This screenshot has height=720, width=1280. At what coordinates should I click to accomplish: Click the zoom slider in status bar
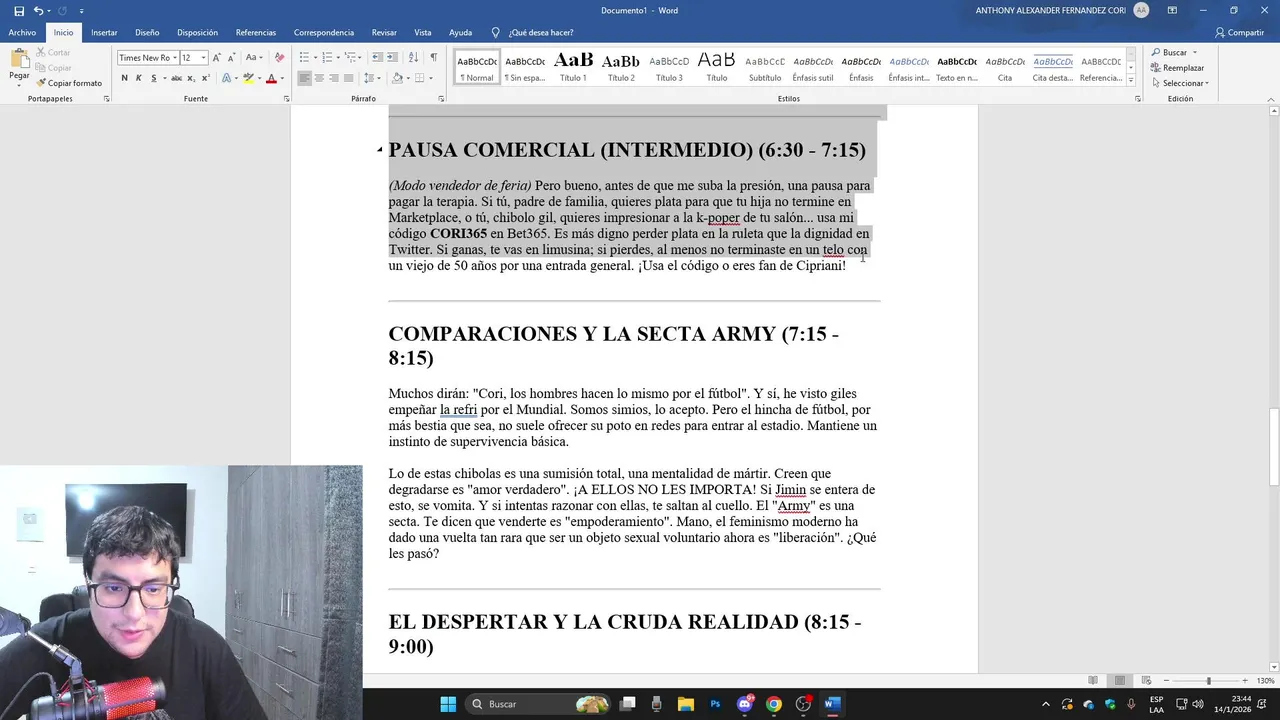click(x=1209, y=681)
